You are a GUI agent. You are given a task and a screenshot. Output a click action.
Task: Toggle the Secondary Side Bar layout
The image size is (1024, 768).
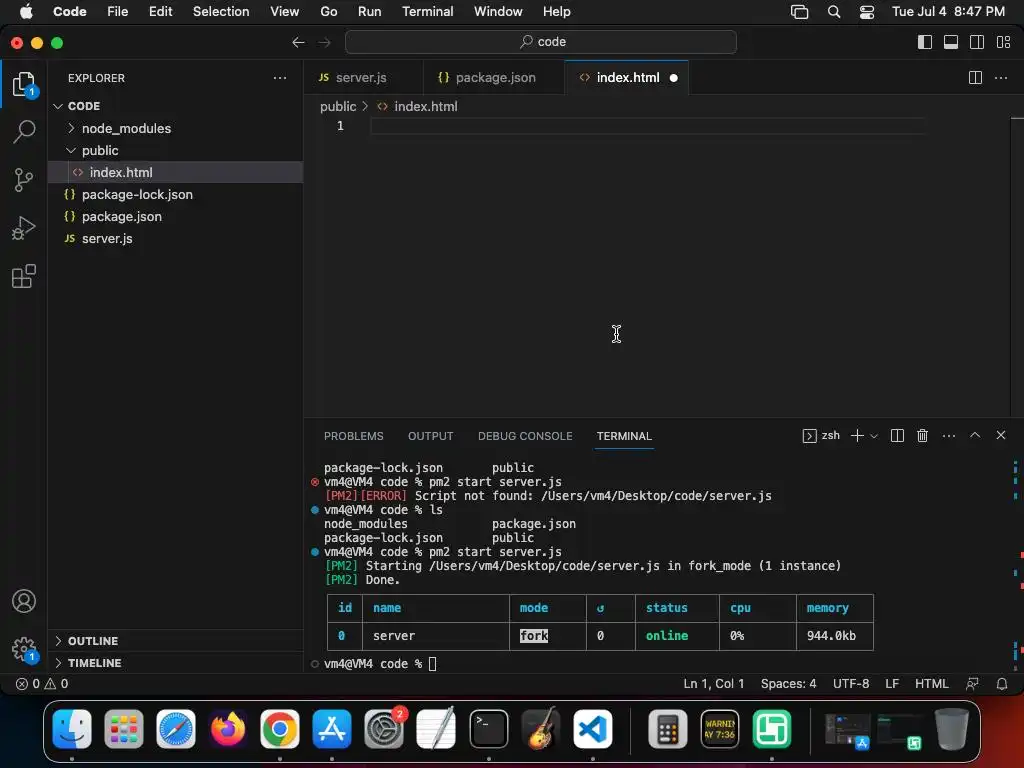[977, 42]
